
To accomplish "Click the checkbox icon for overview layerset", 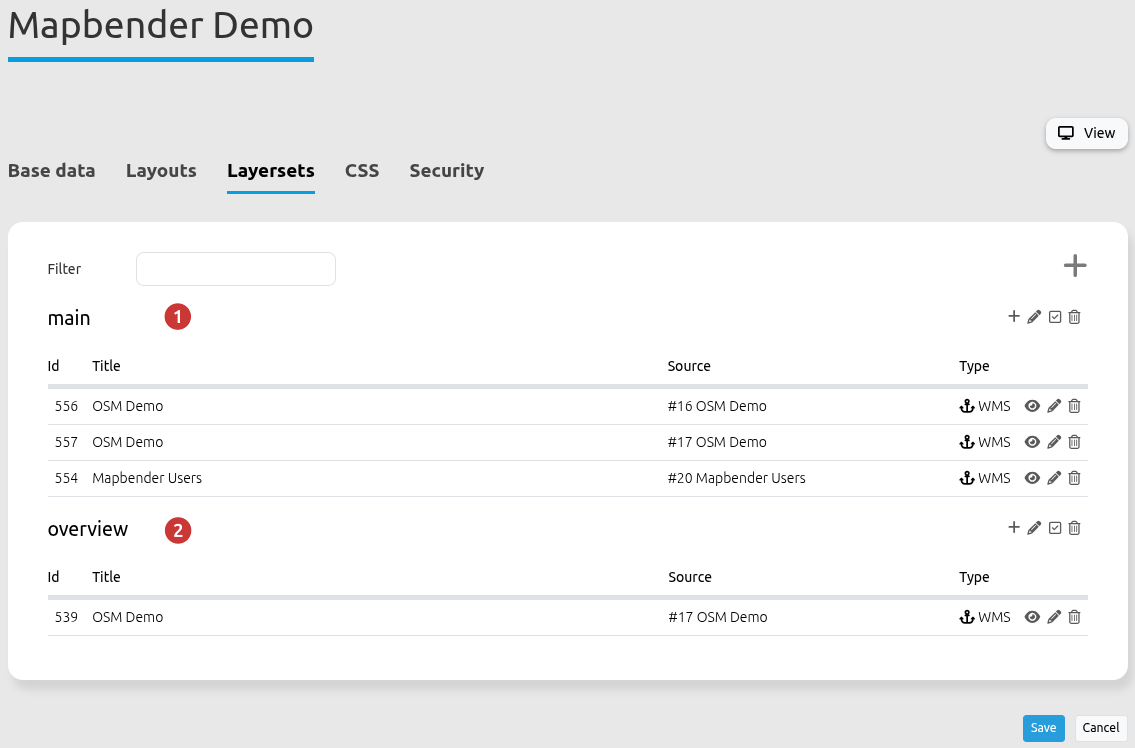I will (x=1054, y=528).
